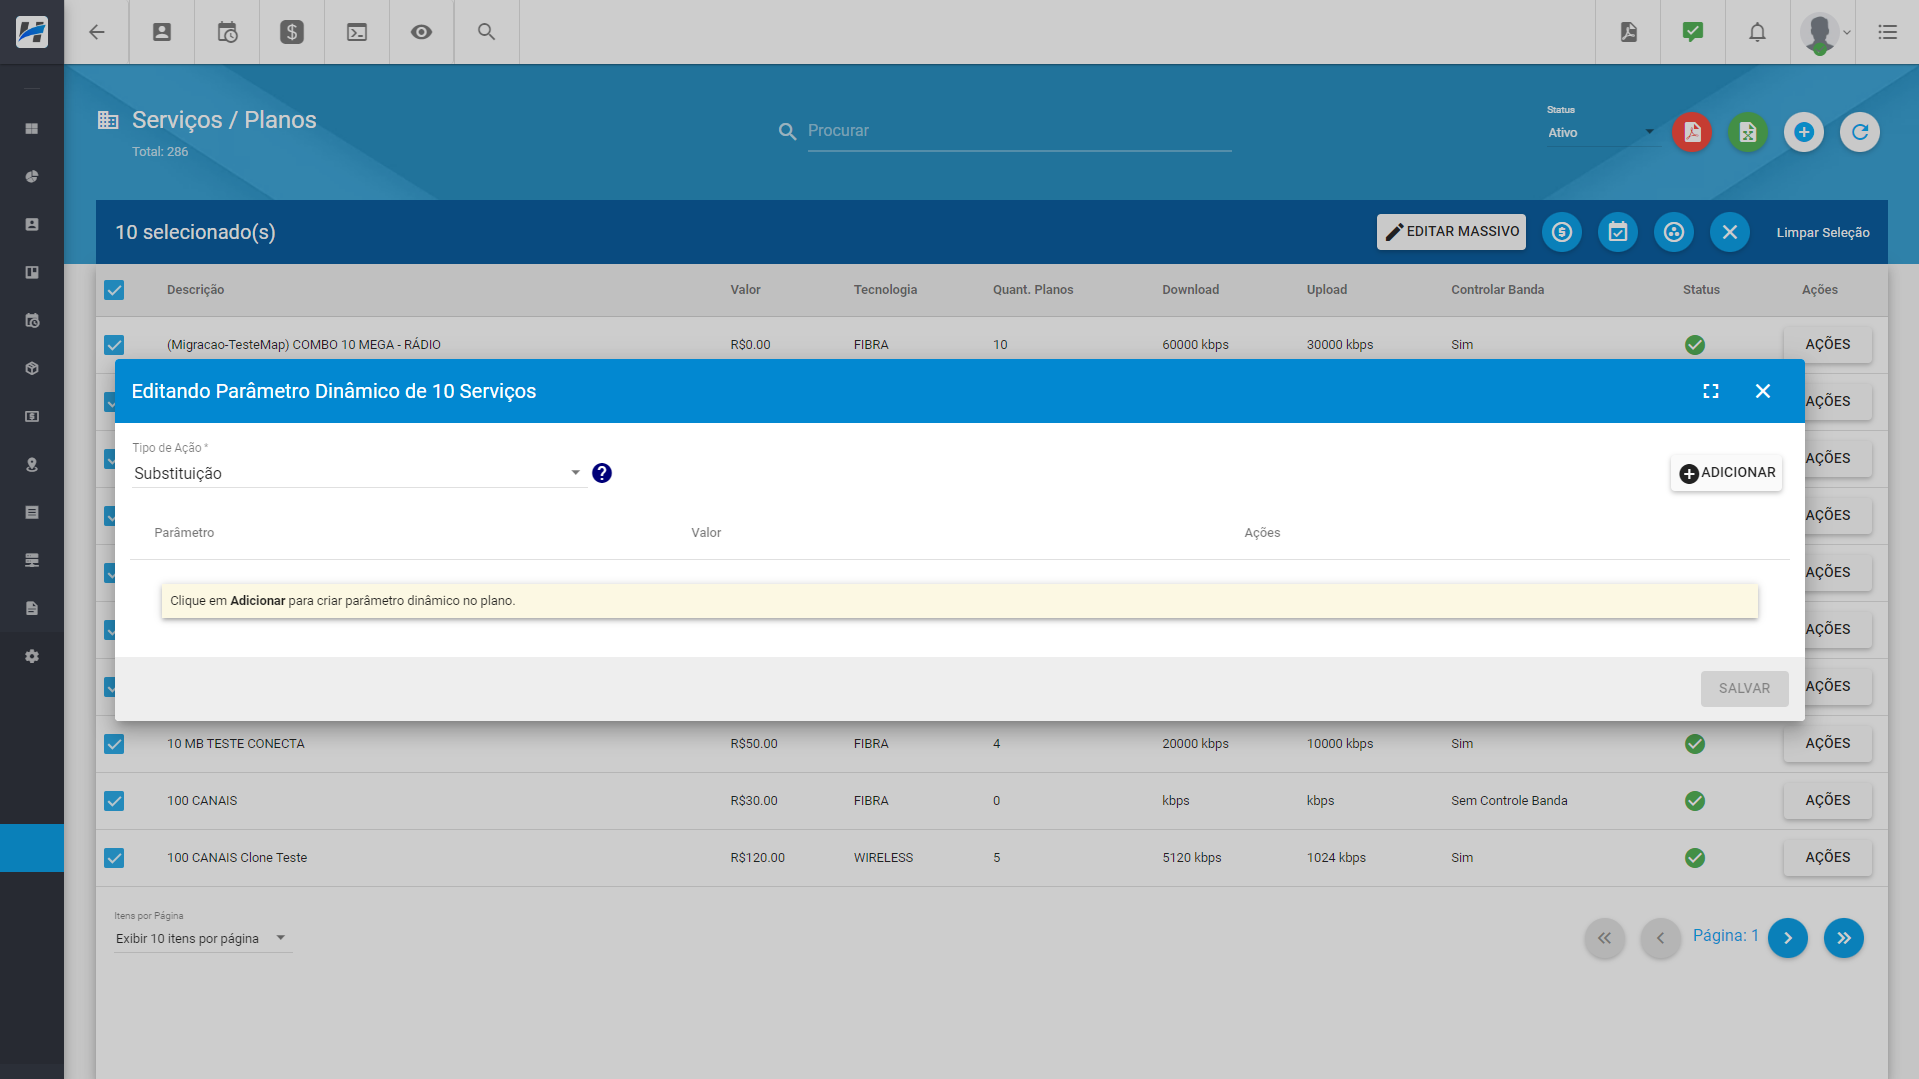Go to the next page

(1788, 938)
